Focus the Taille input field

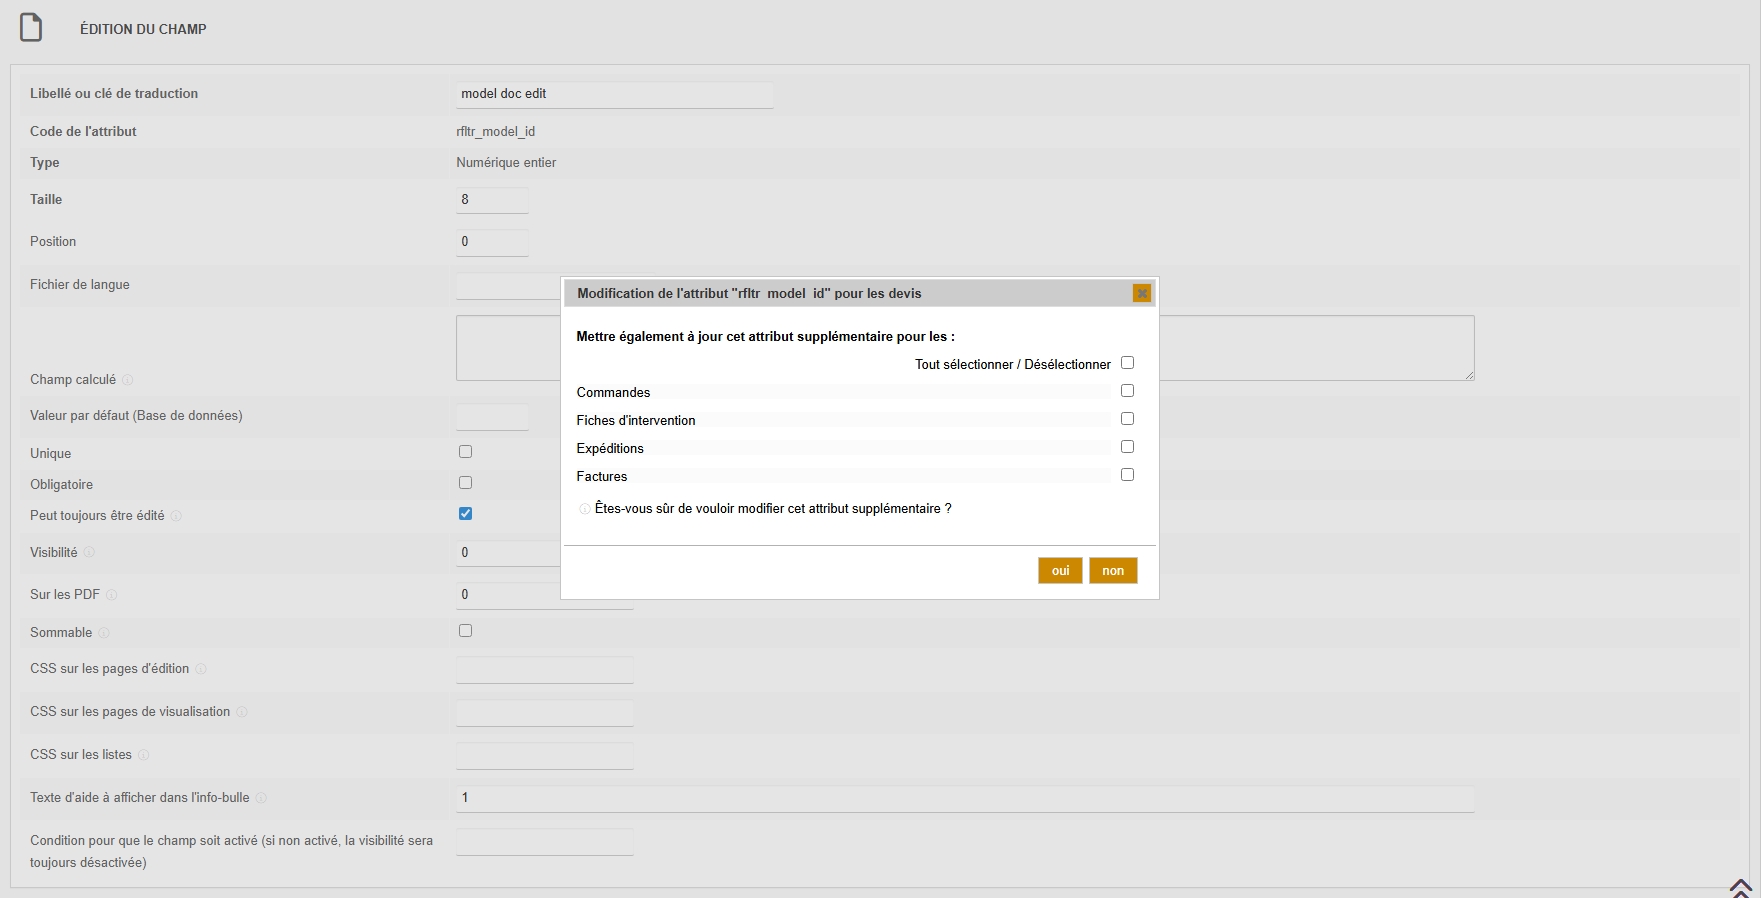coord(492,200)
